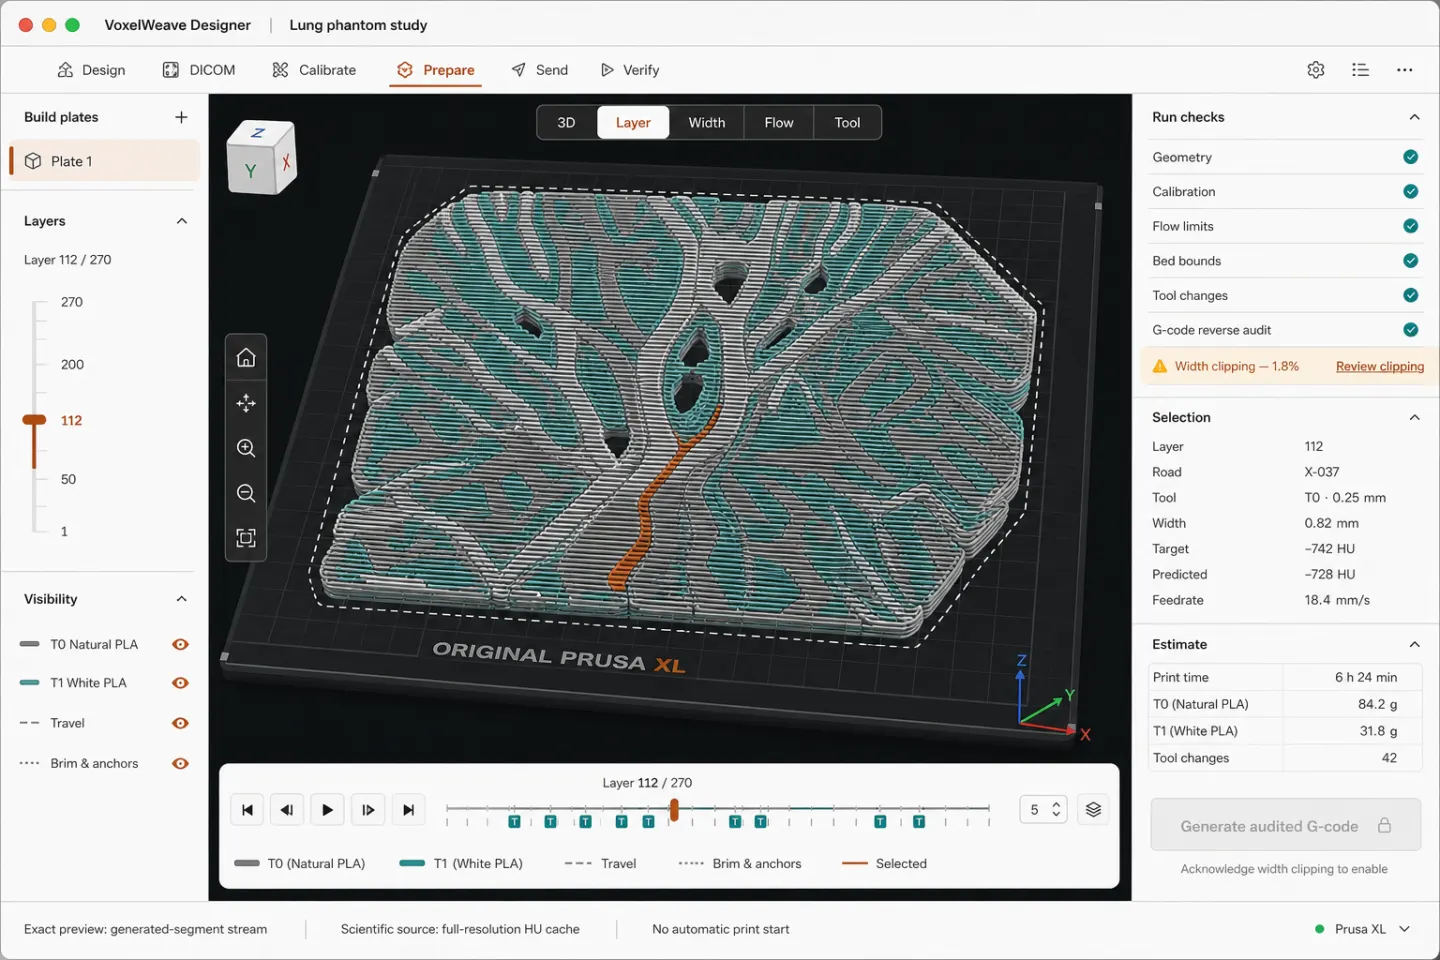
Task: Hide T1 White PLA visibility
Action: (x=180, y=683)
